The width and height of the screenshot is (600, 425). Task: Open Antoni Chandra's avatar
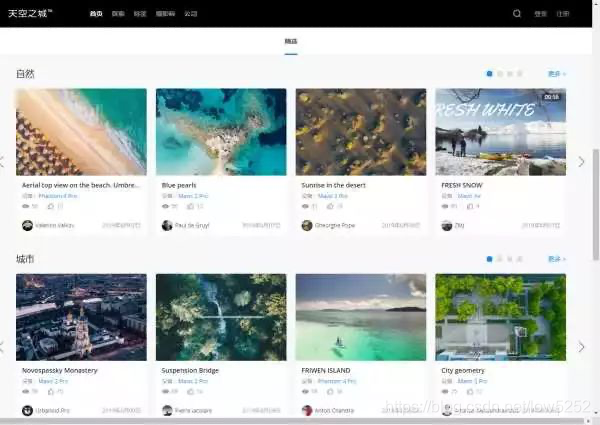click(307, 410)
